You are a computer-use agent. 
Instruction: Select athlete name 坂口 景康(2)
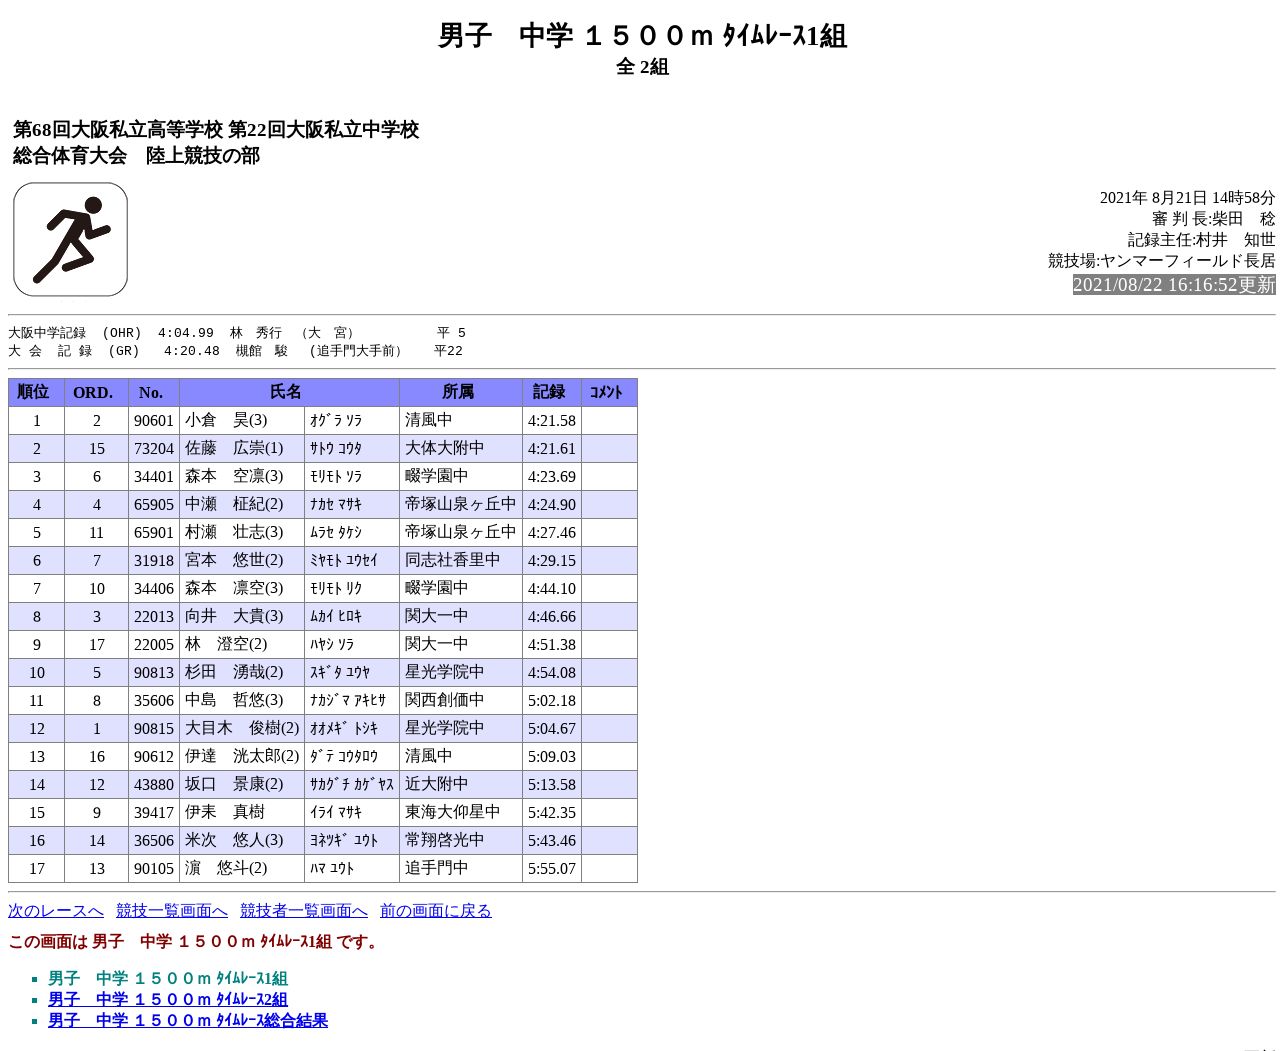[234, 785]
